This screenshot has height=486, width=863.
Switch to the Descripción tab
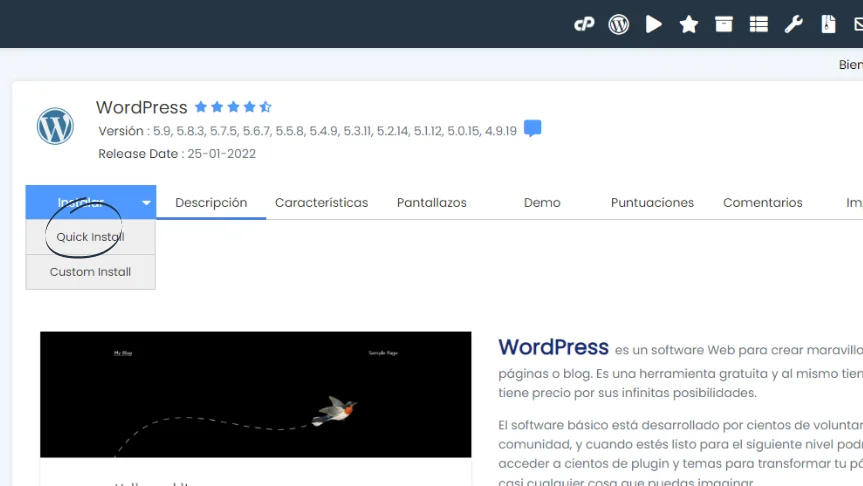[x=211, y=203]
